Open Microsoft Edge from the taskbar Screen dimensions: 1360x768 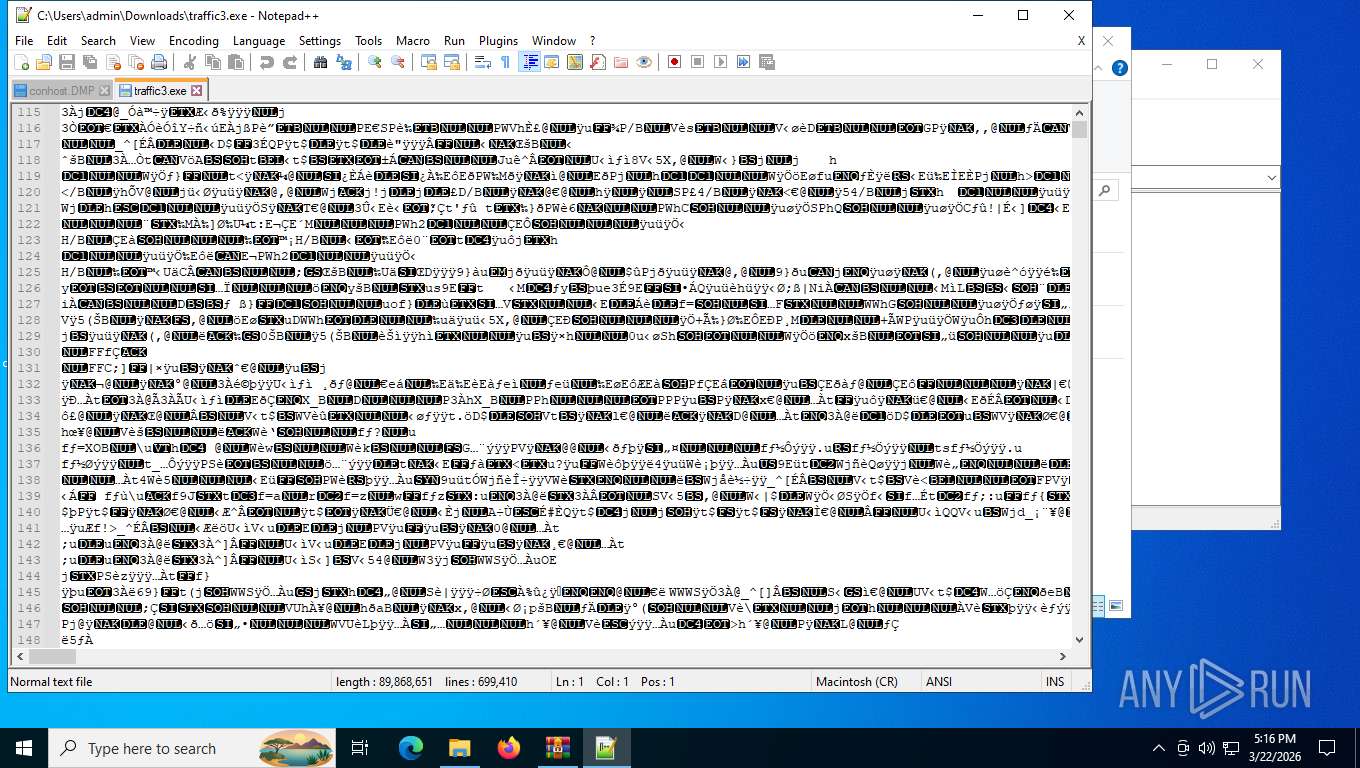(411, 747)
